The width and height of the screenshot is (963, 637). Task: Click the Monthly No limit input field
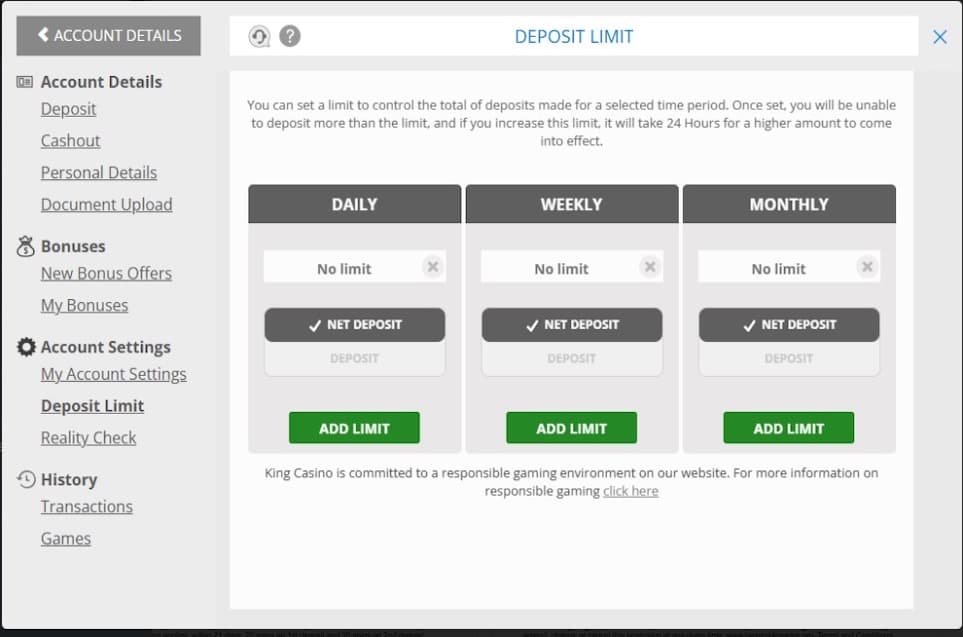point(789,267)
